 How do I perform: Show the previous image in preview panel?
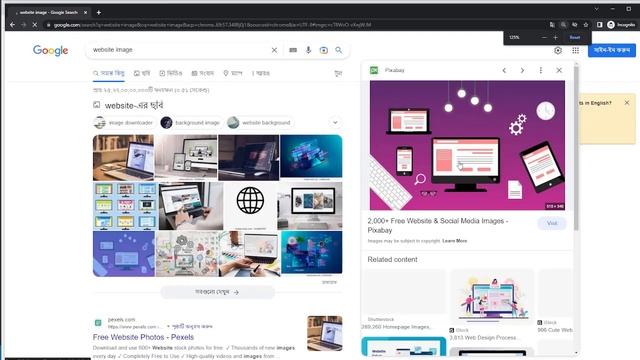(504, 71)
